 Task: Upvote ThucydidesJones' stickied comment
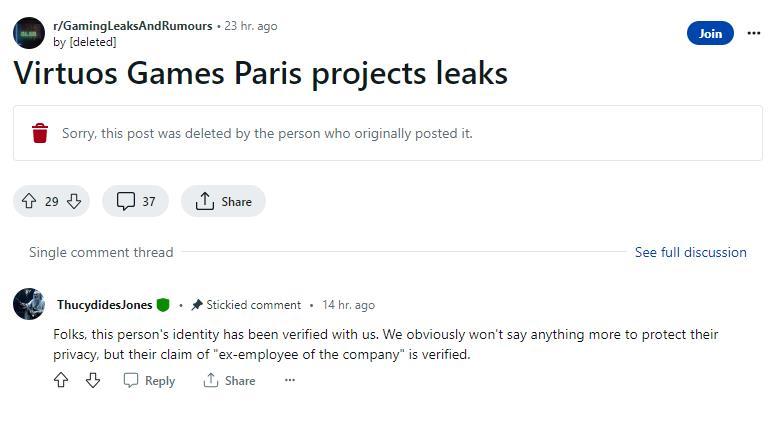(61, 380)
